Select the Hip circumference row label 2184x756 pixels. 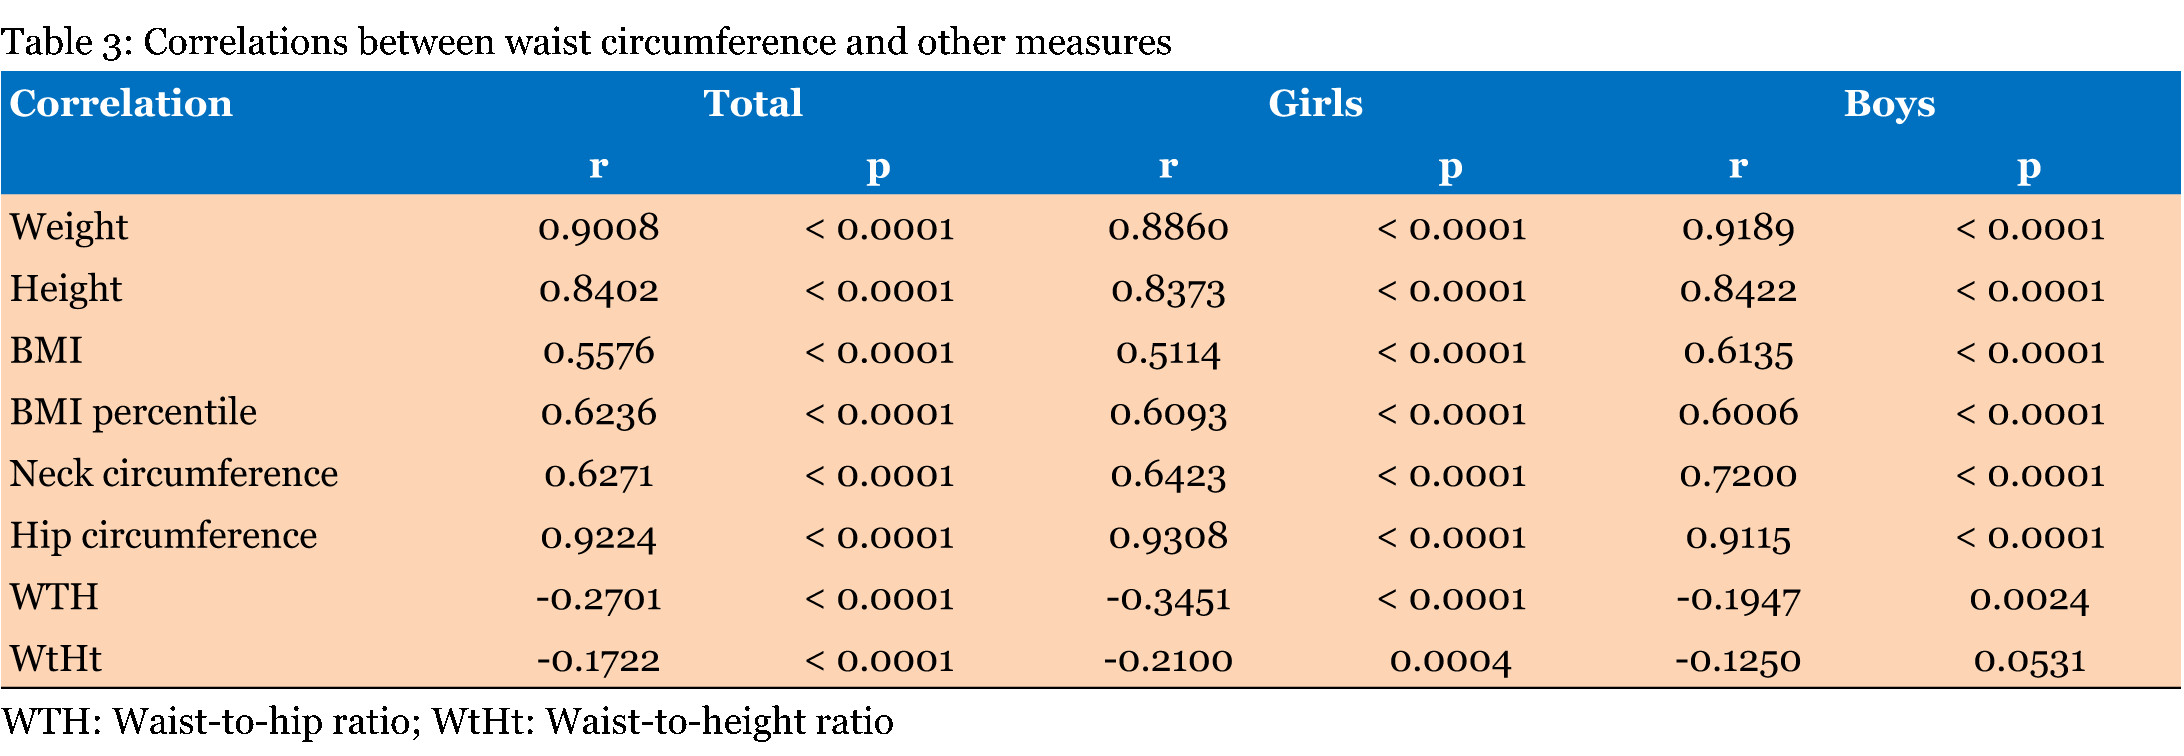163,536
